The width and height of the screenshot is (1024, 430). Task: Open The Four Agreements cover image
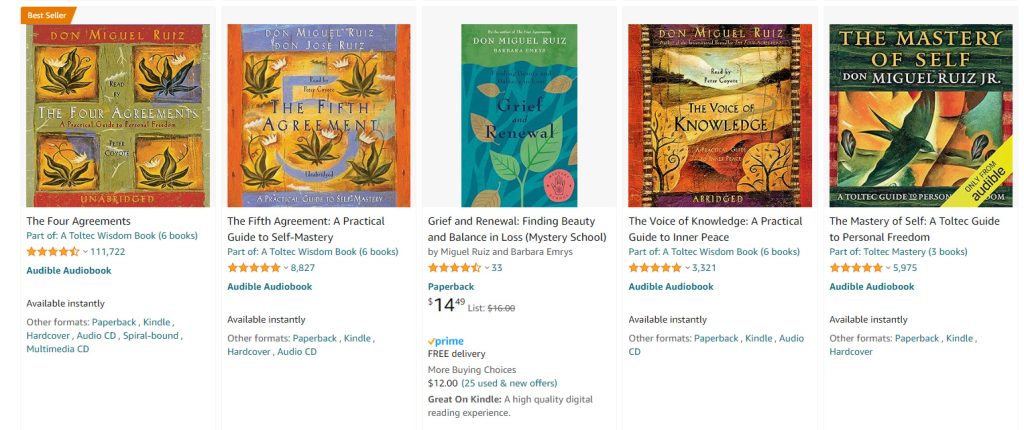click(118, 116)
